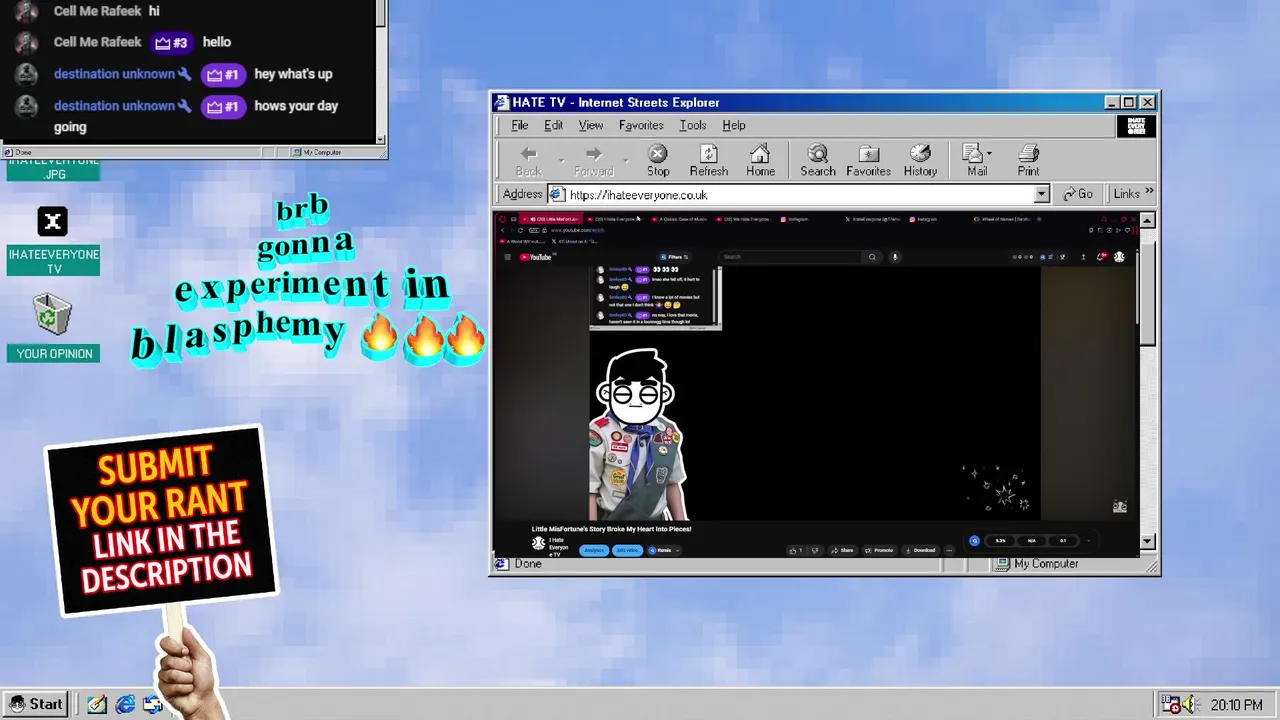The width and height of the screenshot is (1280, 720).
Task: Click the Back button in Internet Streets Explorer
Action: [x=528, y=160]
